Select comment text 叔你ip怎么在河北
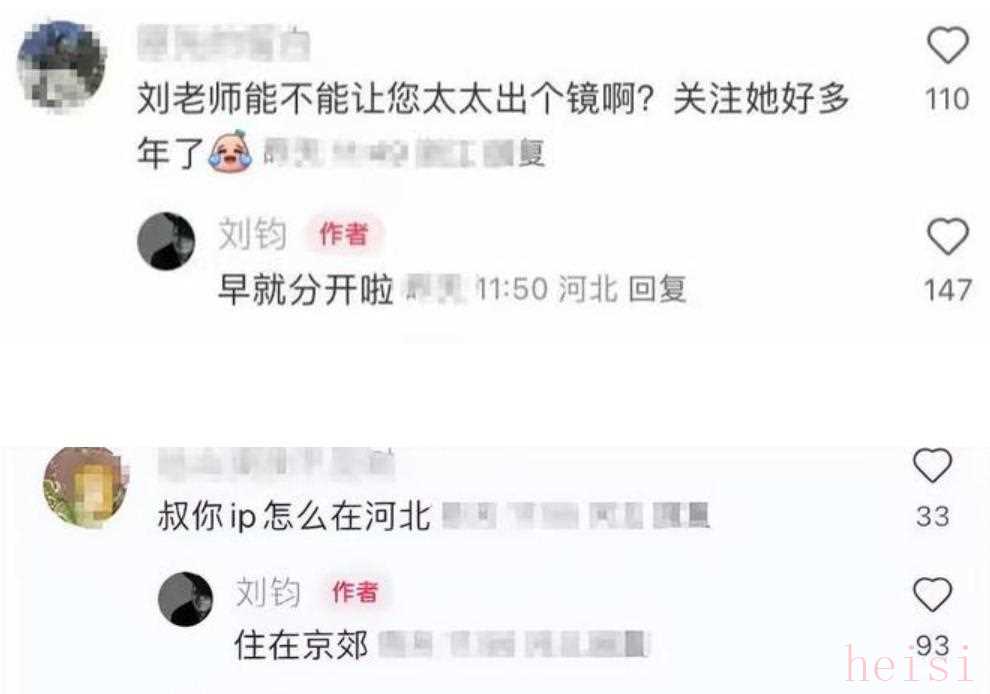 (x=295, y=516)
